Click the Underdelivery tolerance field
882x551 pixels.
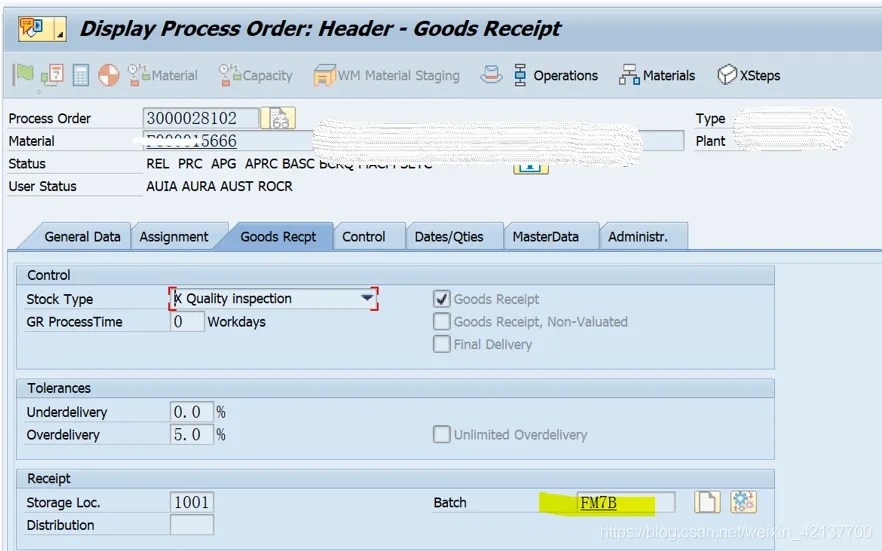click(192, 412)
